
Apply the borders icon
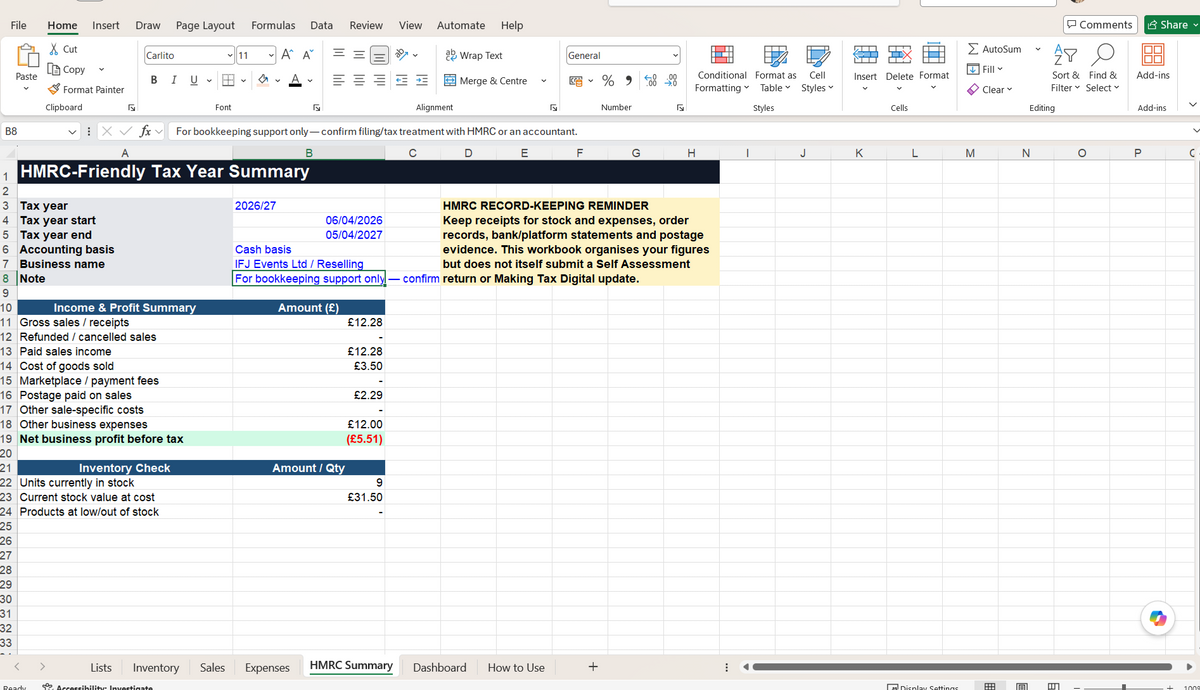click(228, 81)
